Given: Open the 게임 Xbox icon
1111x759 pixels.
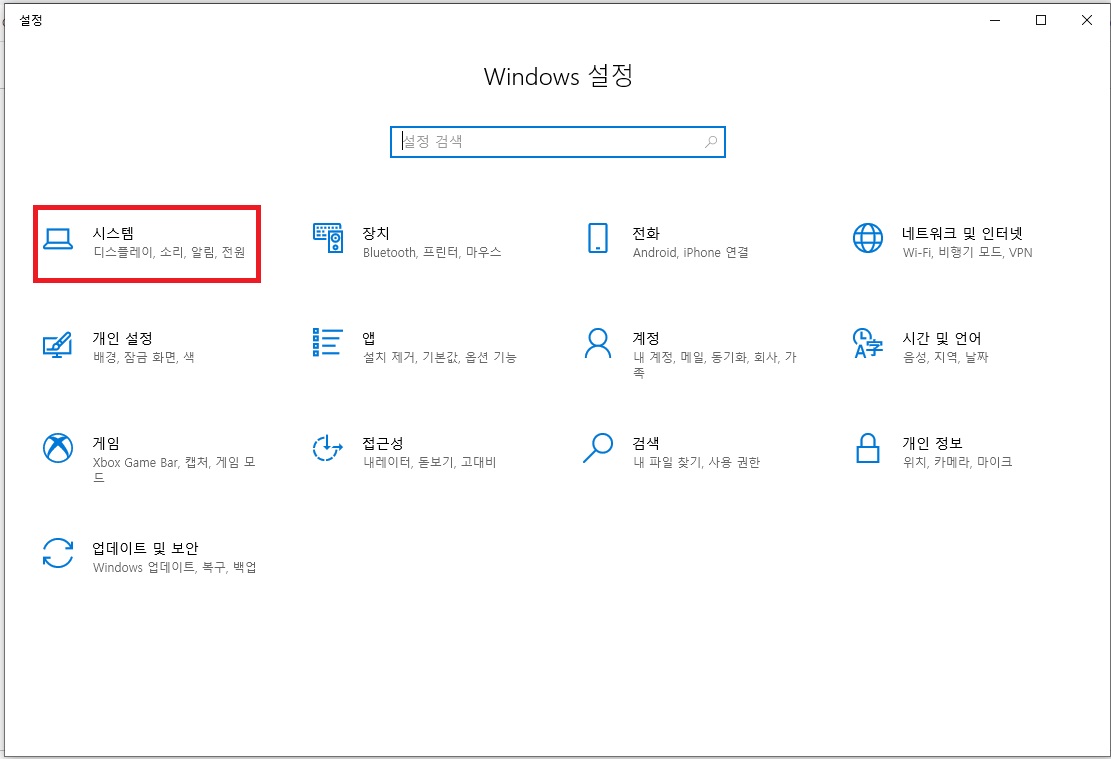Looking at the screenshot, I should (58, 448).
